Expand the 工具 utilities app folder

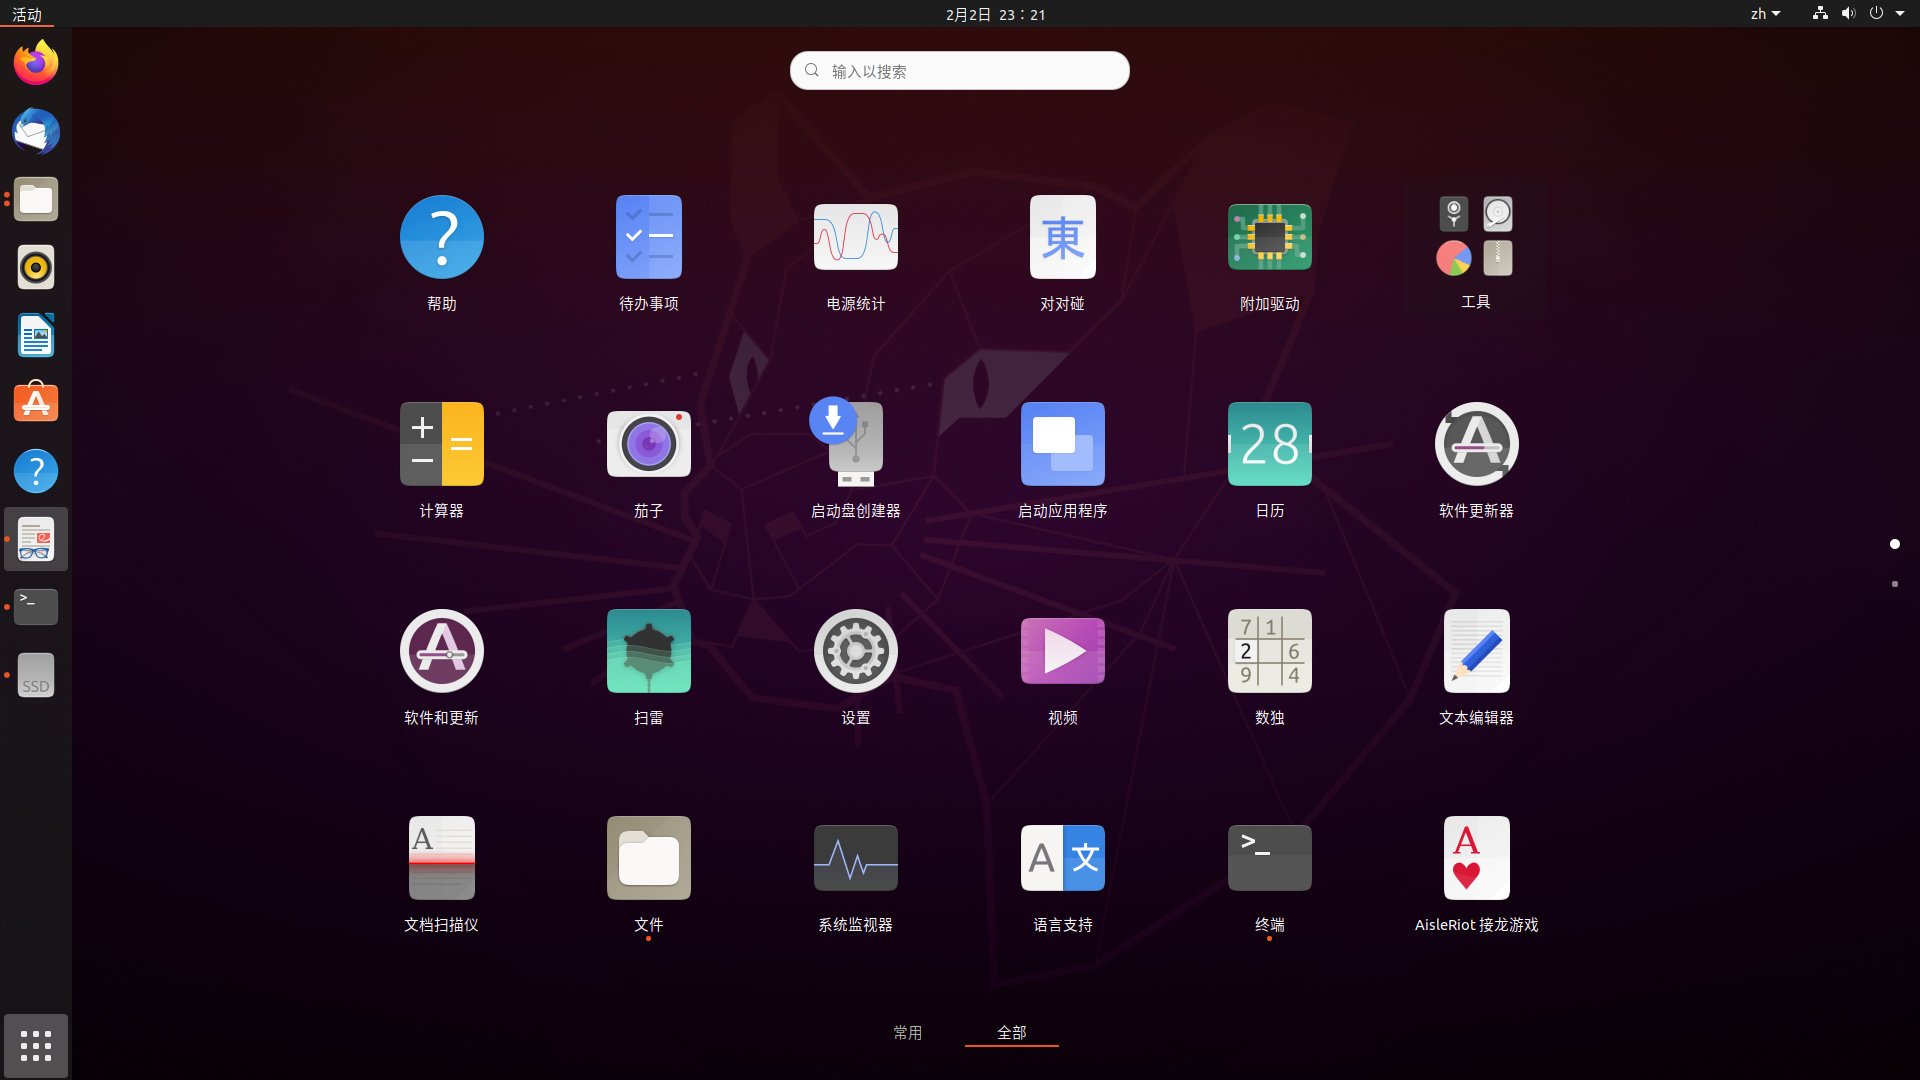point(1476,238)
